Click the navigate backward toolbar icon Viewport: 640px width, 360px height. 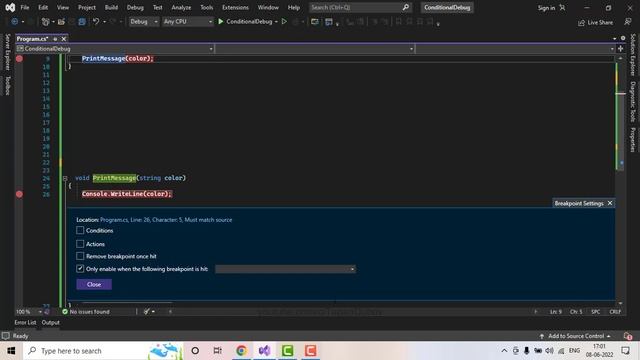pos(14,22)
